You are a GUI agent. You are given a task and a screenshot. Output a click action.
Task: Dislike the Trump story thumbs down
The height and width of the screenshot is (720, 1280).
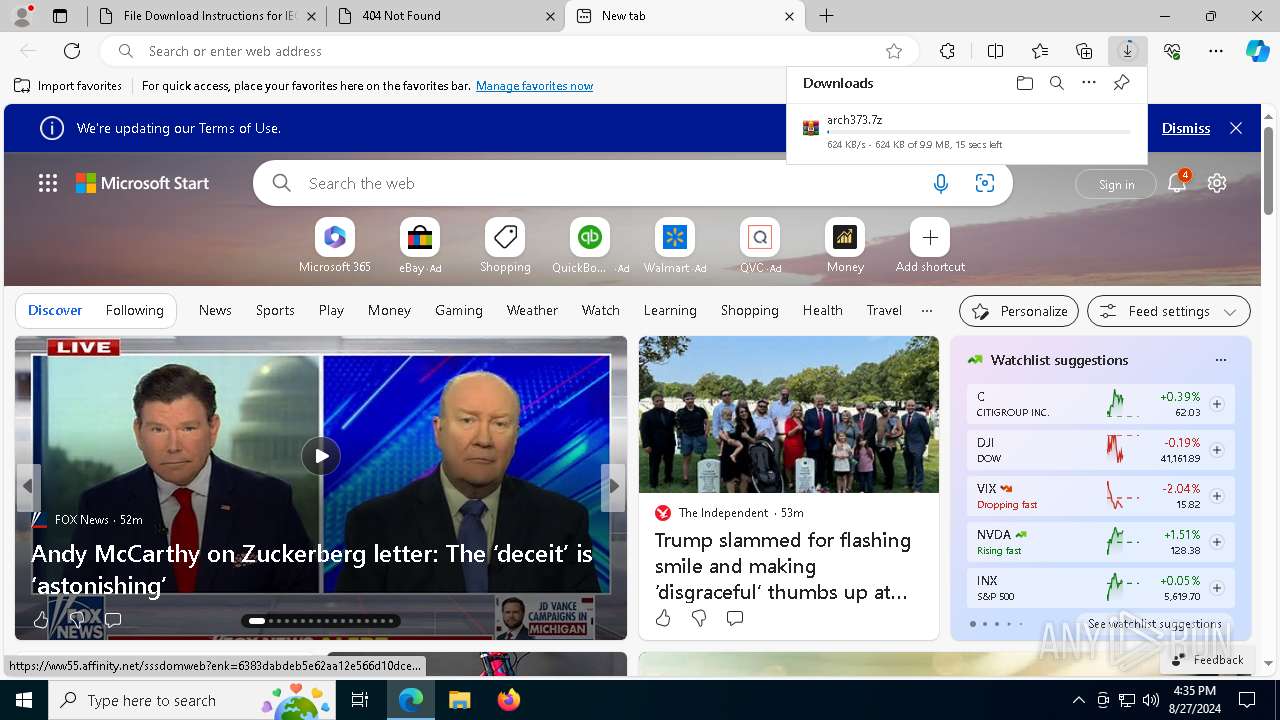click(x=699, y=618)
